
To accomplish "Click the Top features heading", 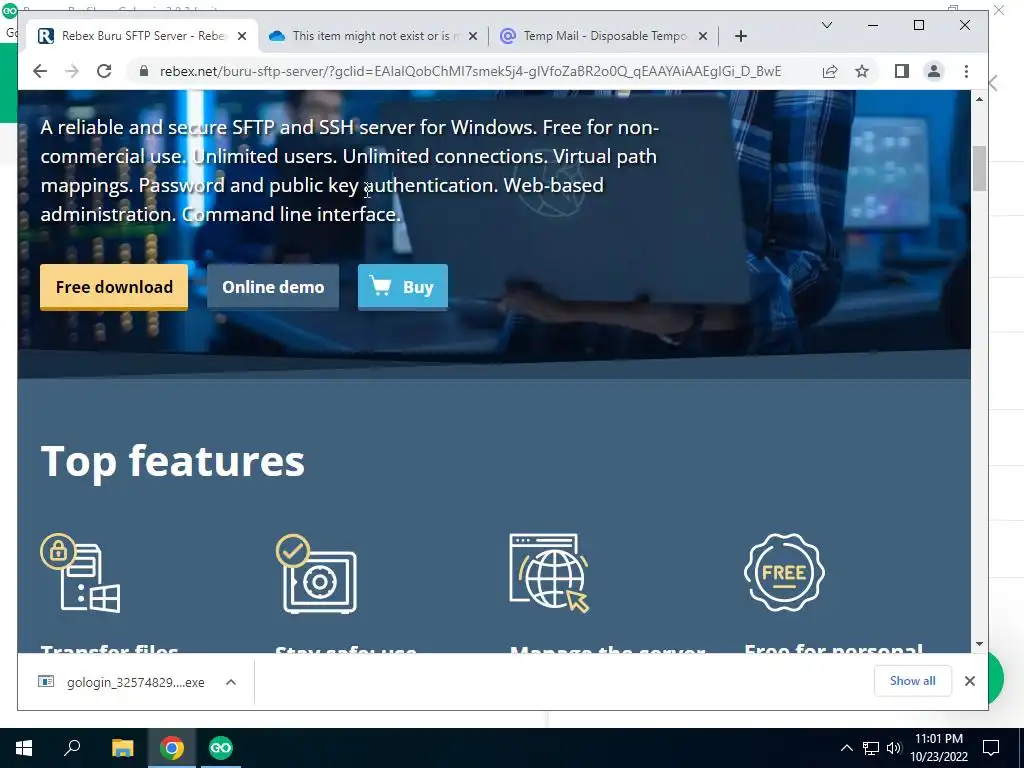I will click(172, 460).
